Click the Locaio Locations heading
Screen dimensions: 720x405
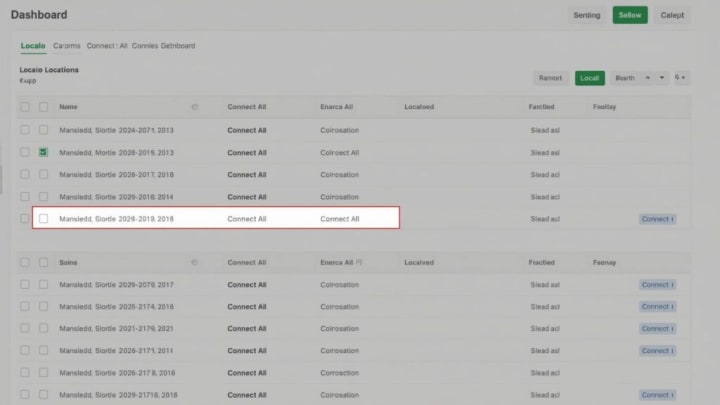pyautogui.click(x=49, y=70)
